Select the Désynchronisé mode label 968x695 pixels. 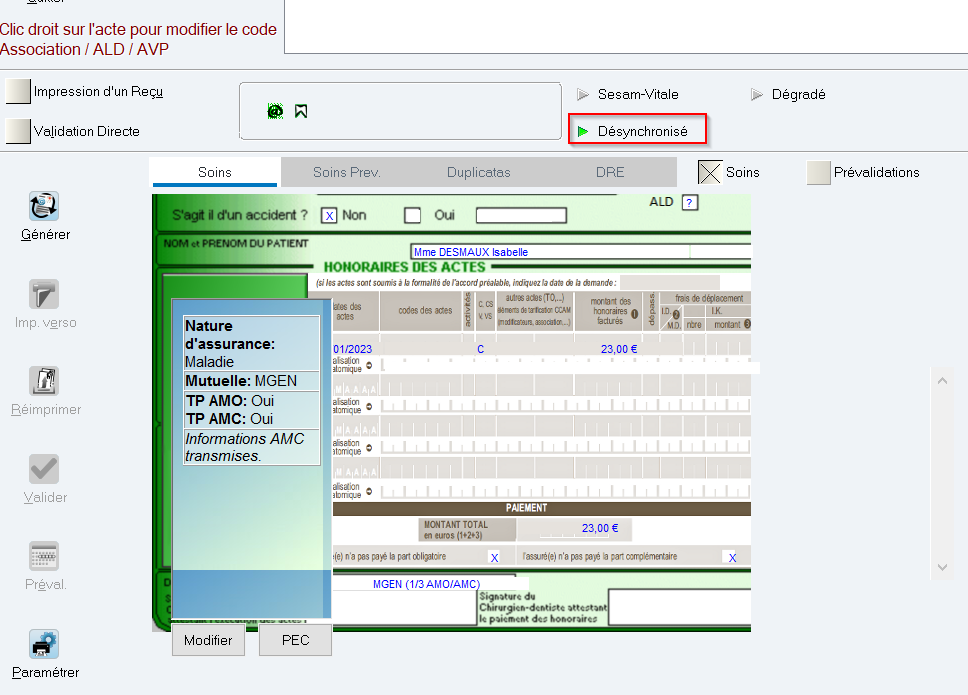(643, 131)
